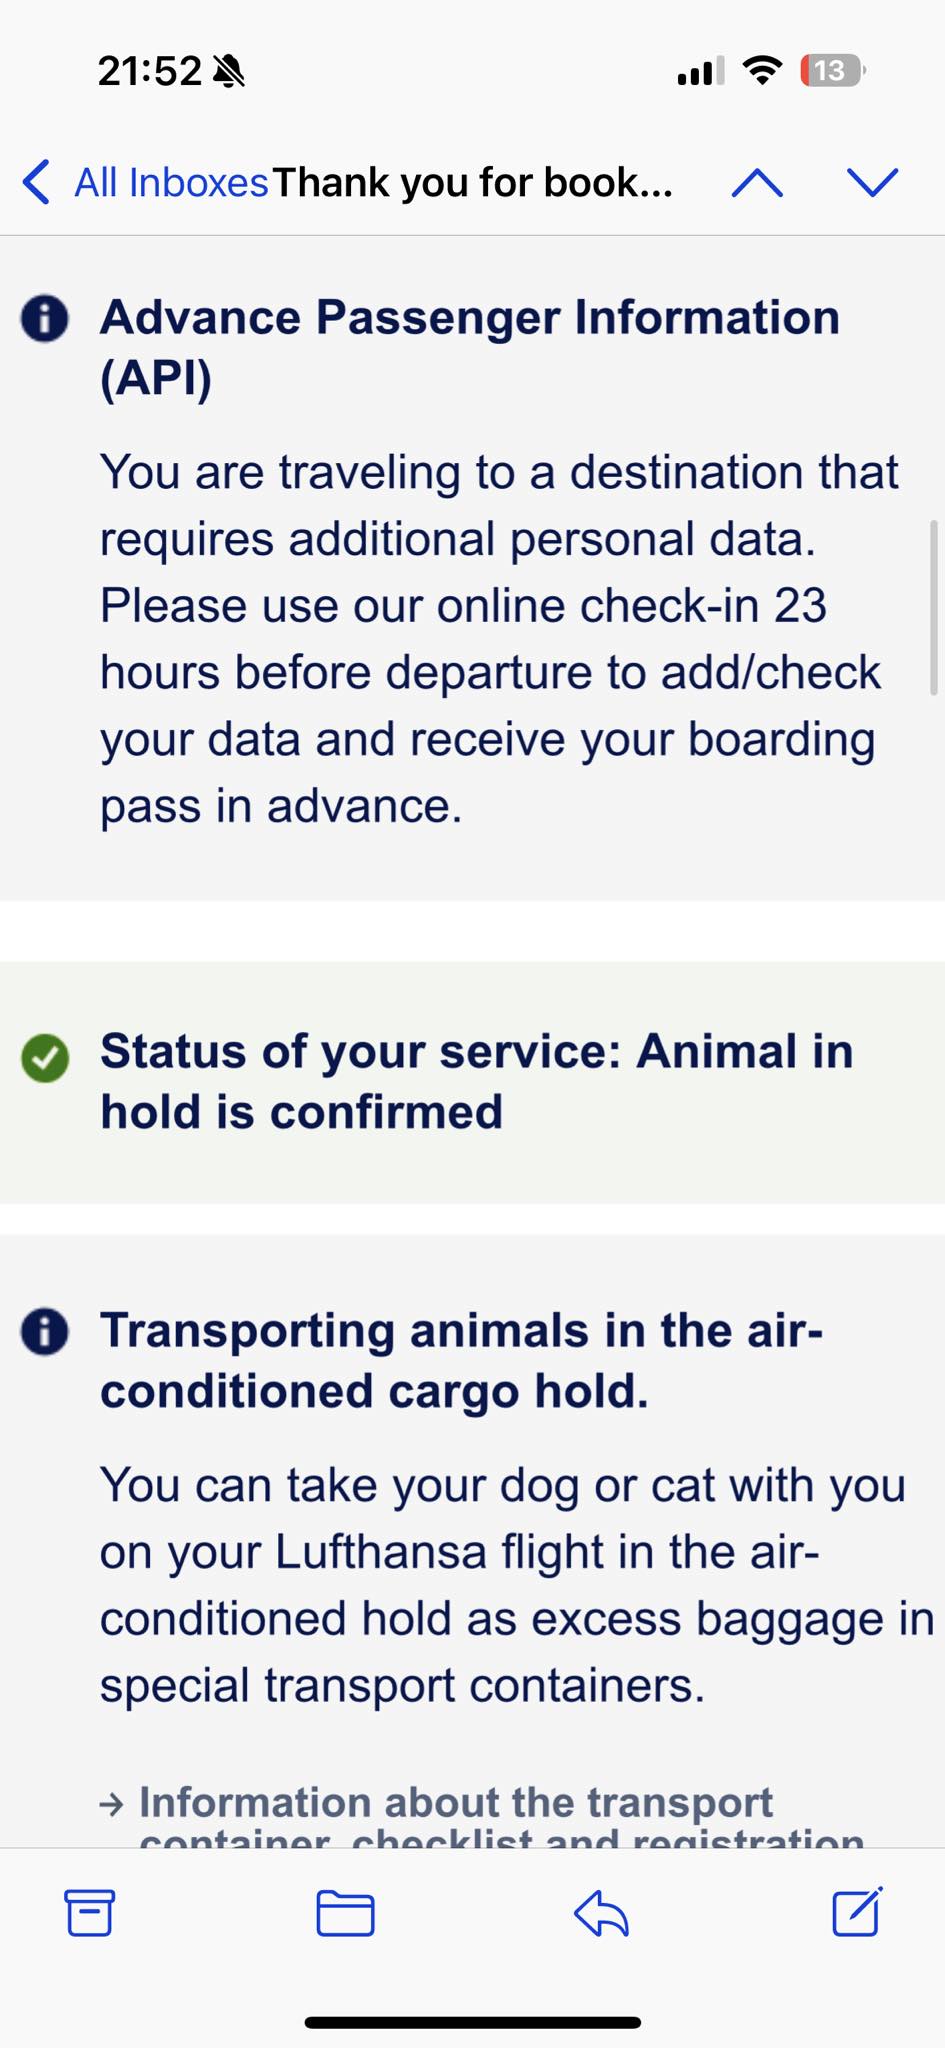Tap the Archive icon in bottom toolbar
Image resolution: width=945 pixels, height=2048 pixels.
89,1913
